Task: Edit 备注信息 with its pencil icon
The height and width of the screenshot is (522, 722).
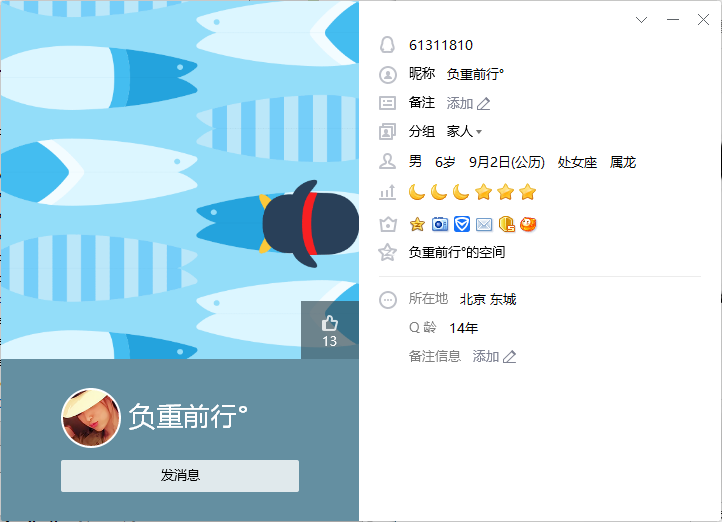Action: click(x=509, y=357)
